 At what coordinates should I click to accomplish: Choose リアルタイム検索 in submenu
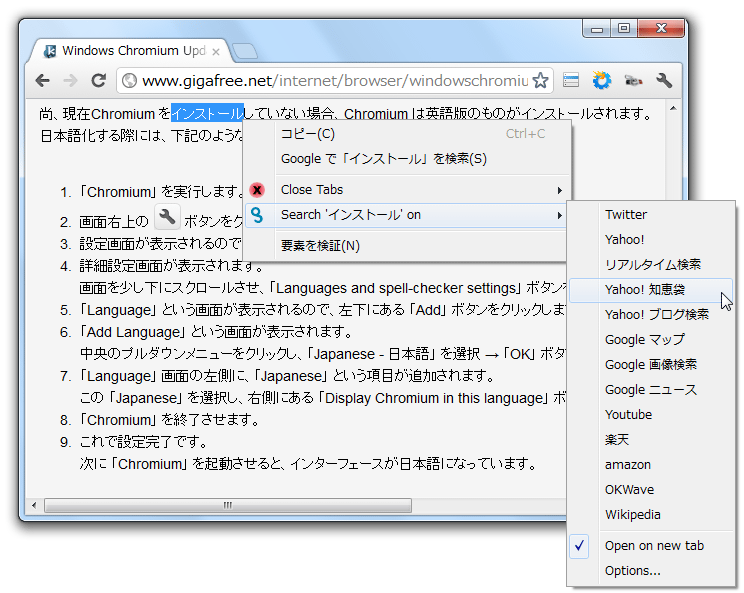click(x=651, y=265)
